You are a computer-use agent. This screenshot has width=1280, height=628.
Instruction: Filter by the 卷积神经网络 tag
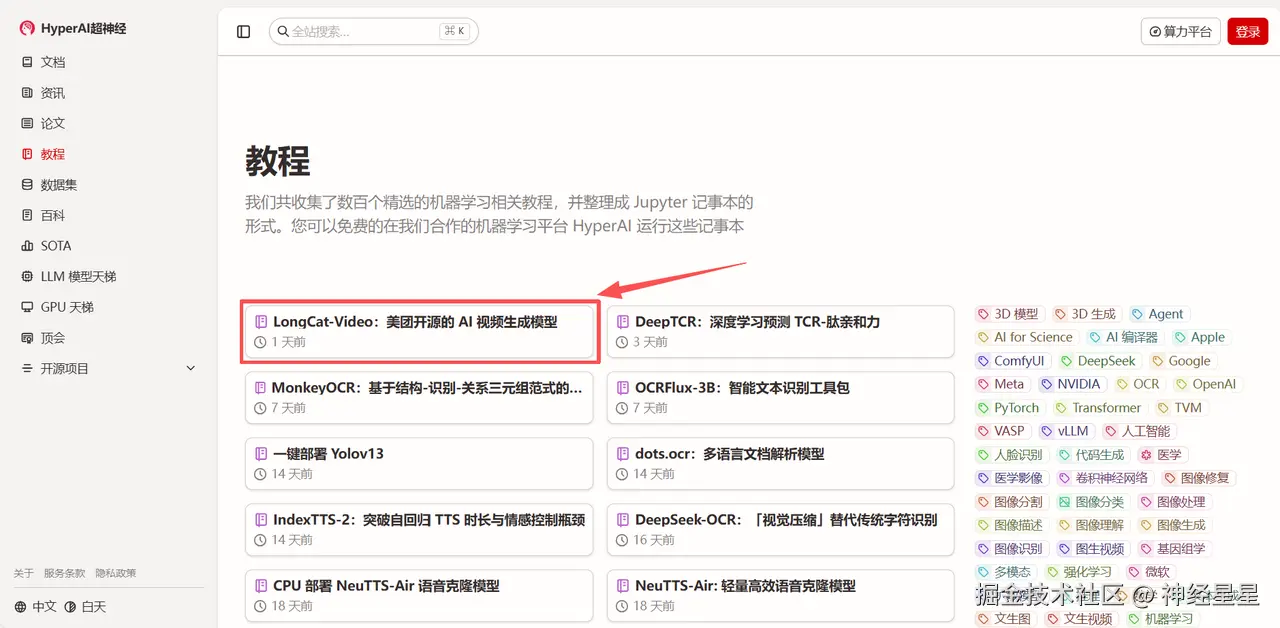click(1105, 478)
